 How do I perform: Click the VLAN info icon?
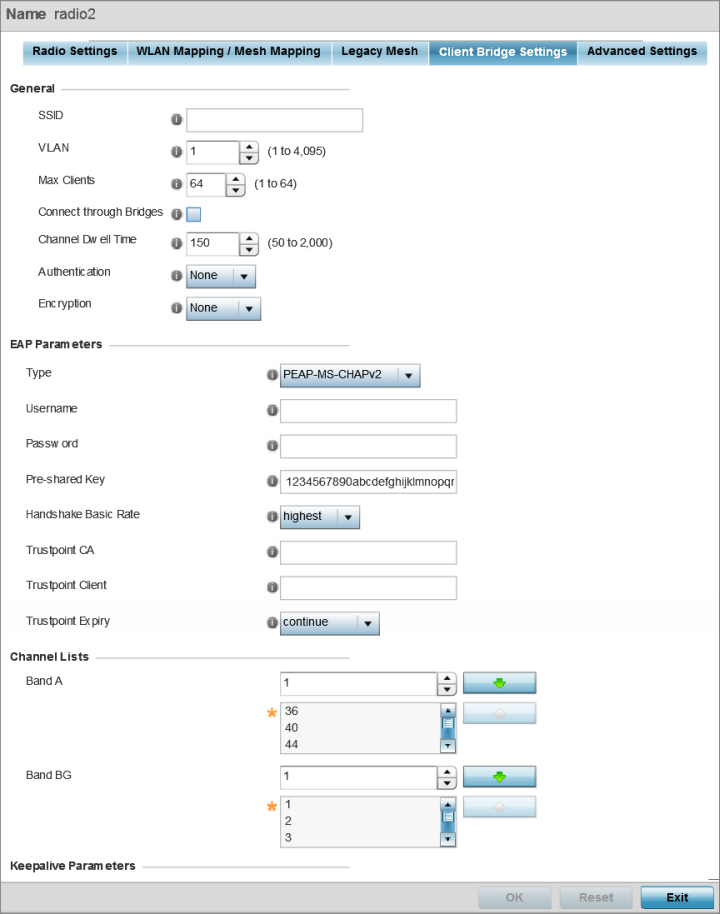point(177,152)
